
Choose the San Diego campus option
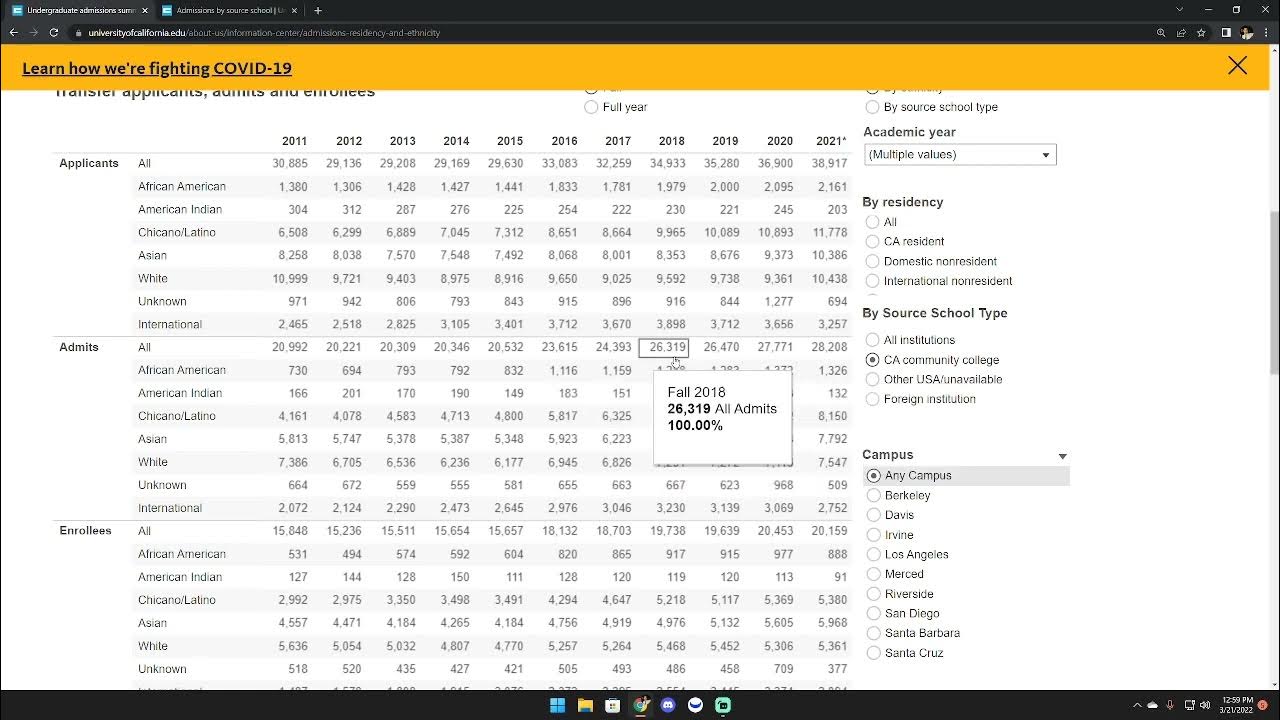tap(874, 613)
